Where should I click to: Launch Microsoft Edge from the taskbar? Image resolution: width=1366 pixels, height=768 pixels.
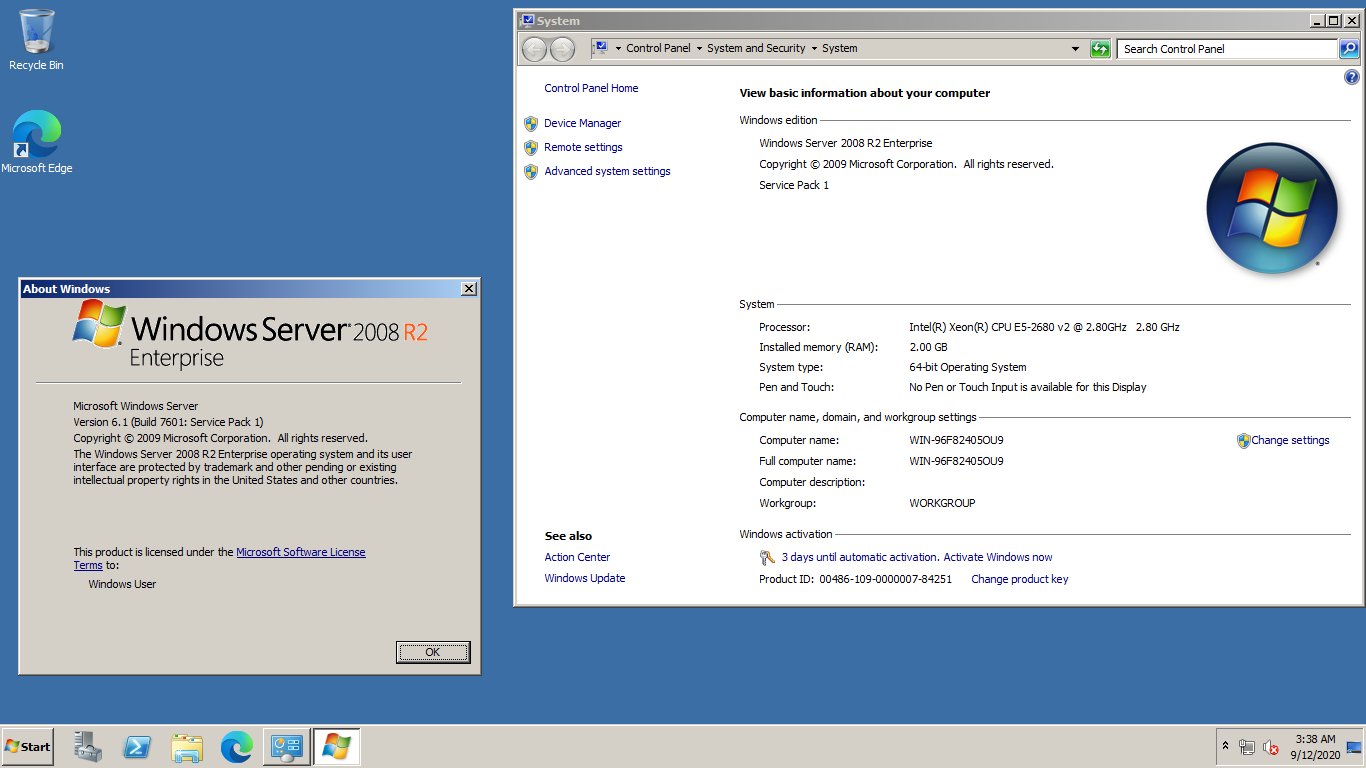(237, 746)
